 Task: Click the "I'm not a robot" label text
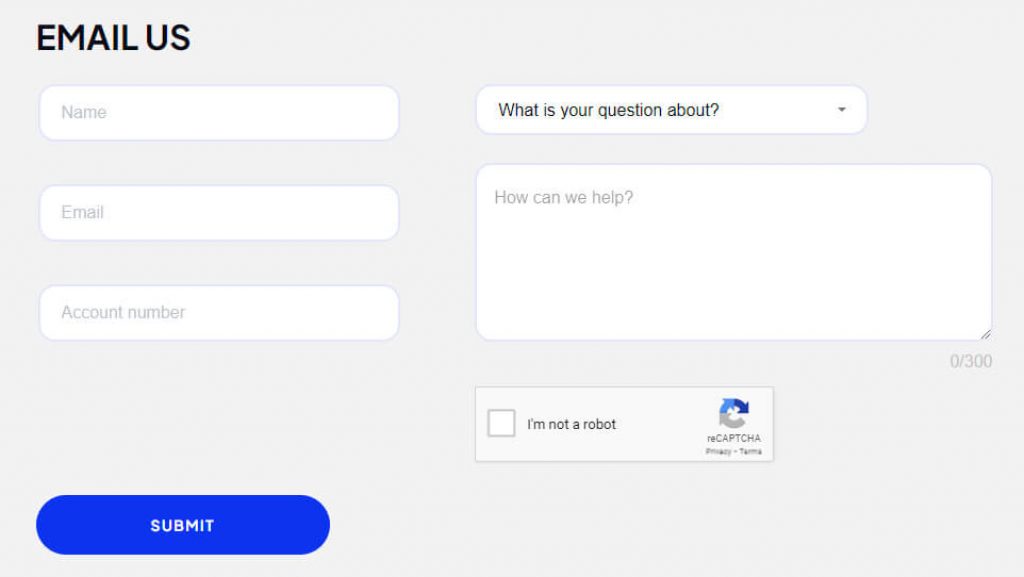tap(572, 425)
